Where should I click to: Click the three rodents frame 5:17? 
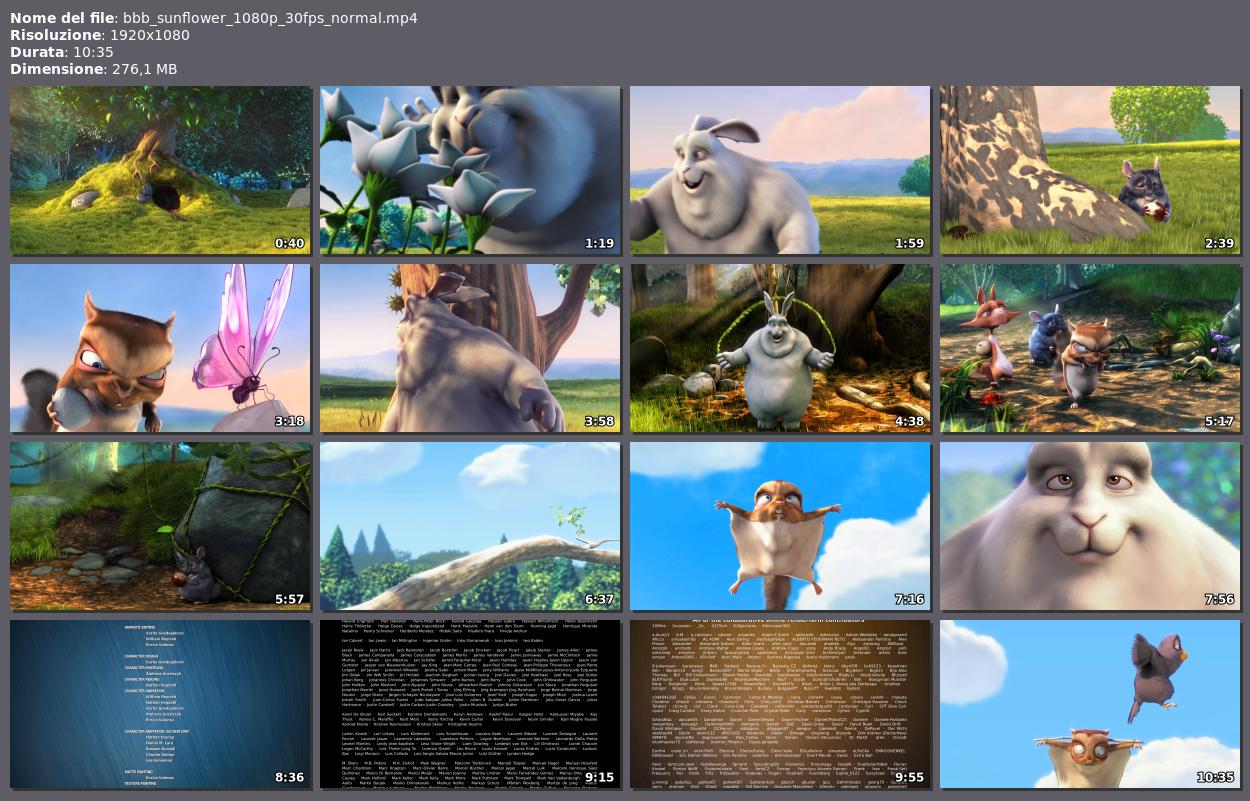coord(1090,348)
